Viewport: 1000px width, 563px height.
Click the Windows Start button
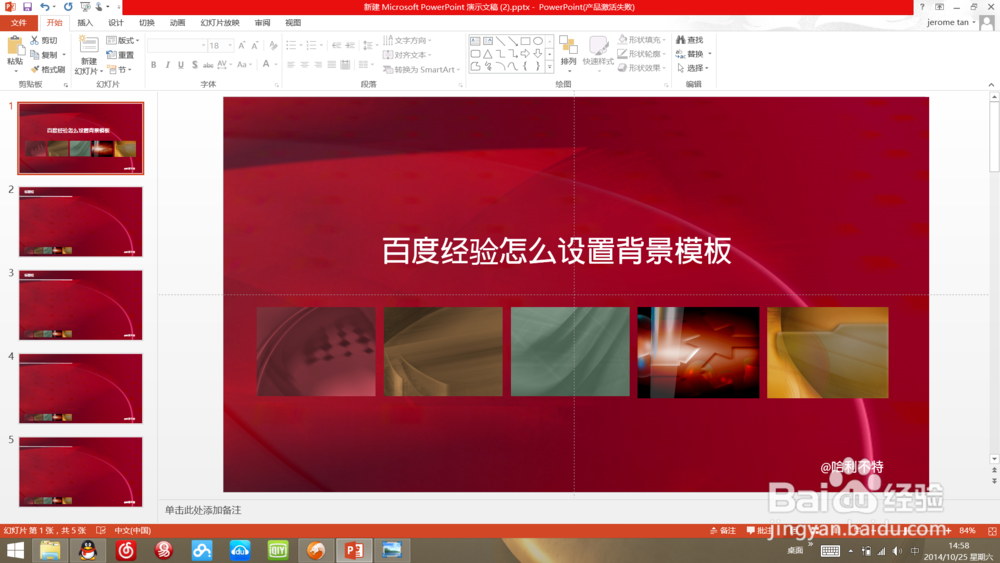click(x=15, y=550)
